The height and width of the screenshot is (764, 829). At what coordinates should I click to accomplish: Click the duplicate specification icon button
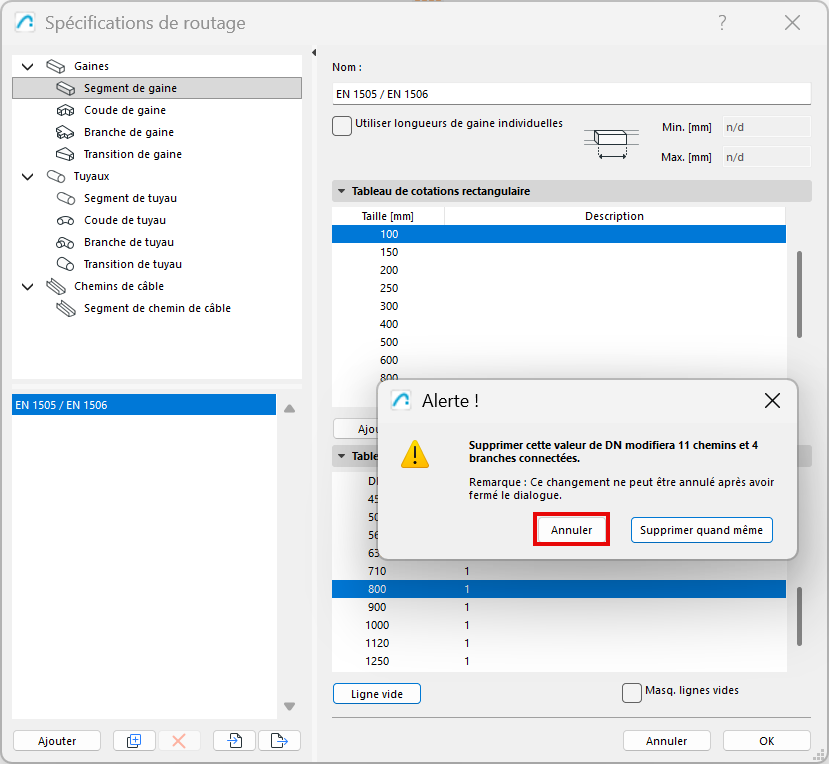(134, 741)
